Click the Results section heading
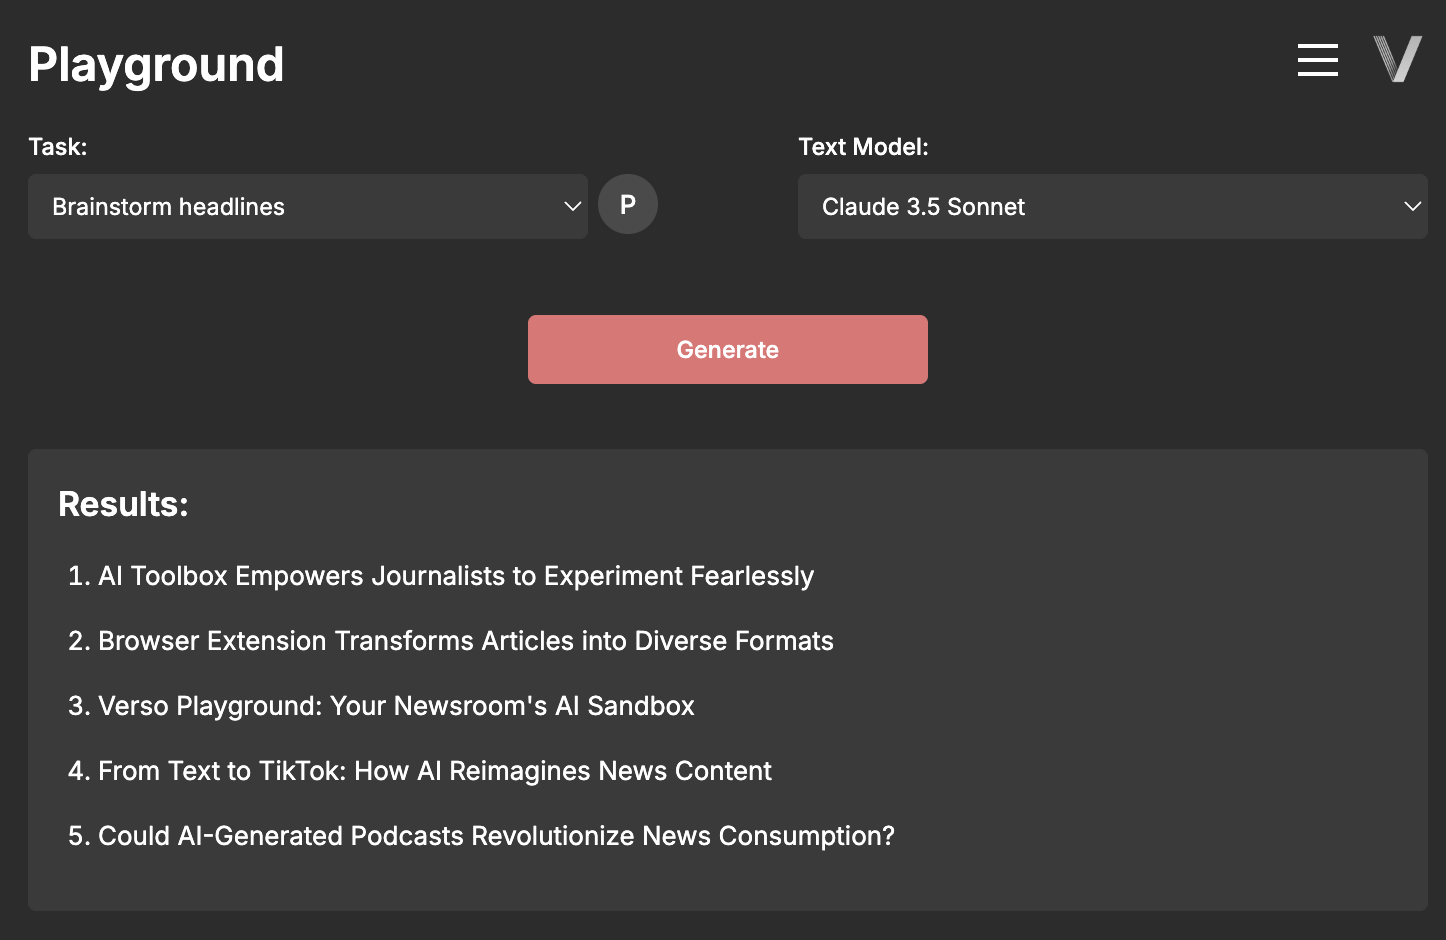 point(123,504)
